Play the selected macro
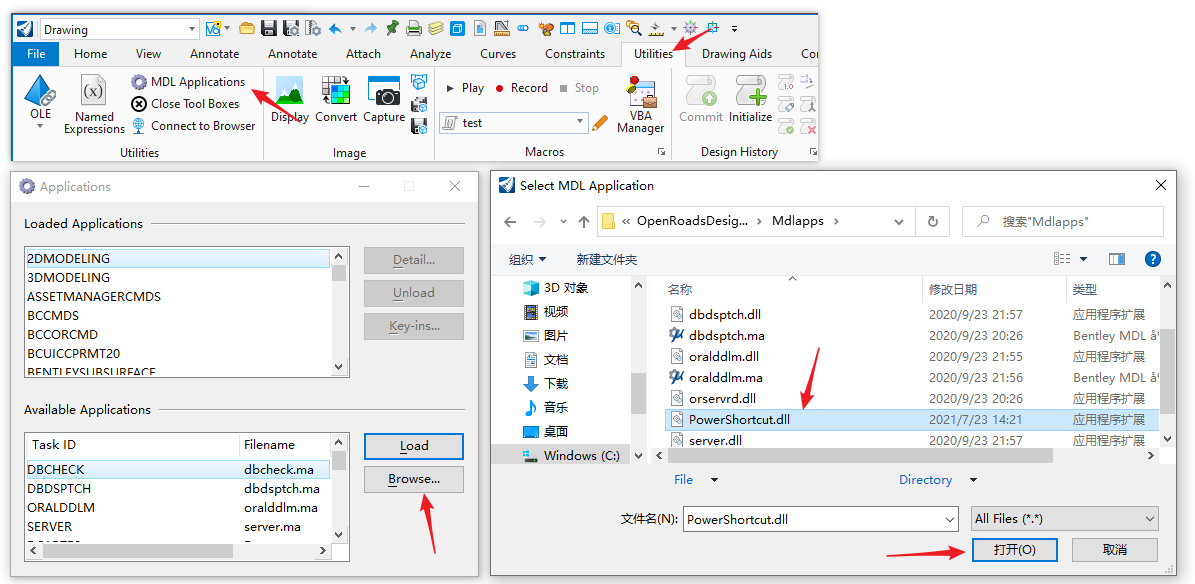 pos(465,88)
